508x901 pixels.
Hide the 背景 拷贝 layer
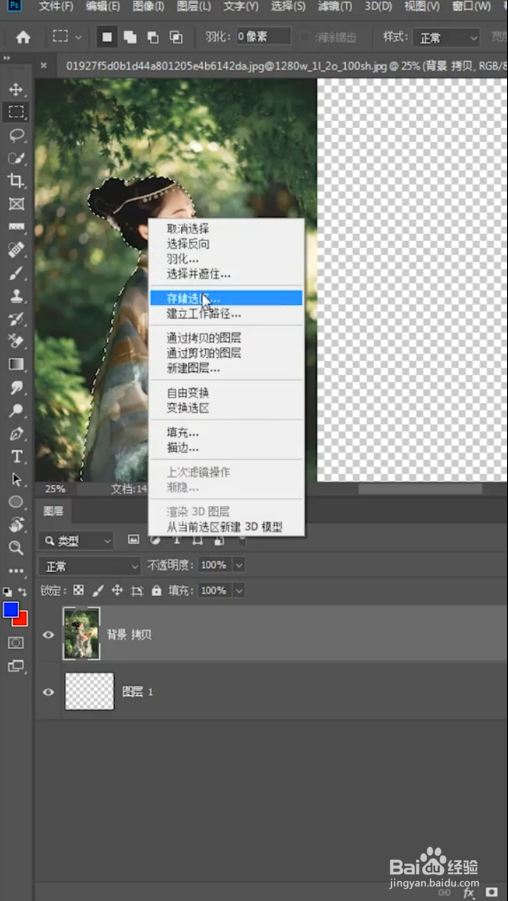[x=49, y=635]
